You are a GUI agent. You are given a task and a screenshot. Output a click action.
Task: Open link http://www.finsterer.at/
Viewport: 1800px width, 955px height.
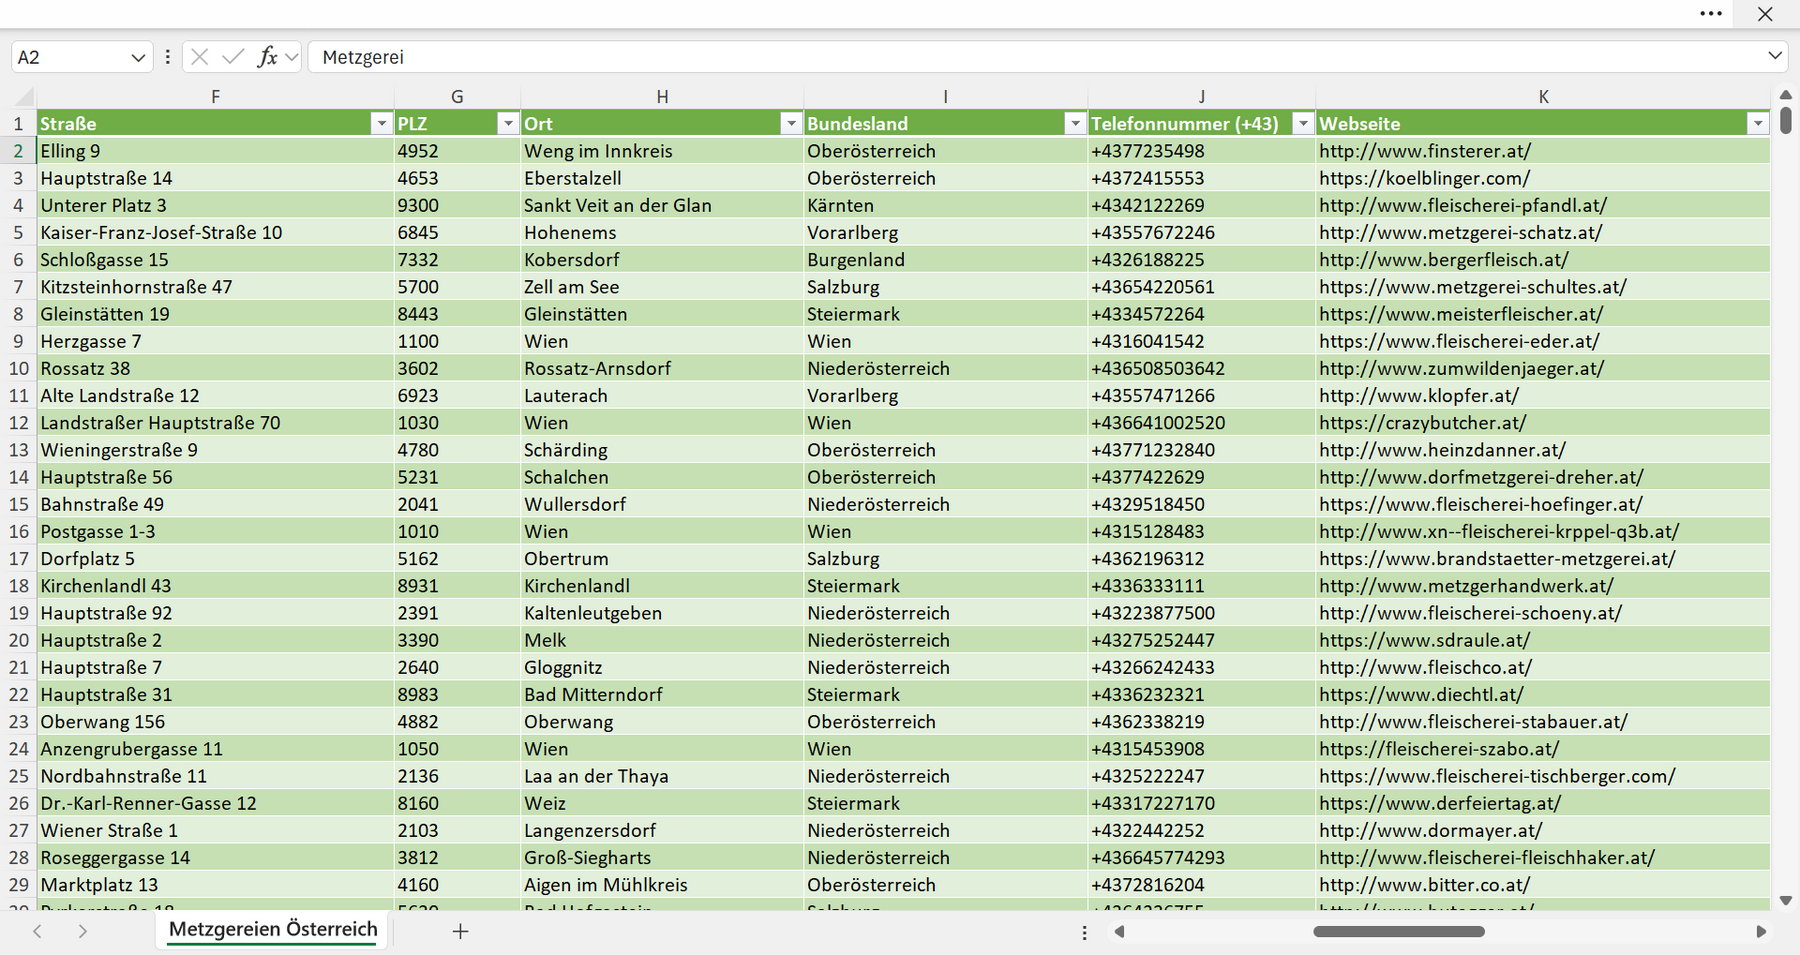1425,151
